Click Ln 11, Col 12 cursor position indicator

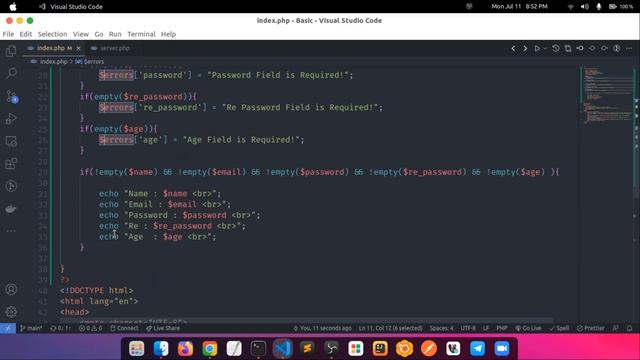tap(391, 328)
